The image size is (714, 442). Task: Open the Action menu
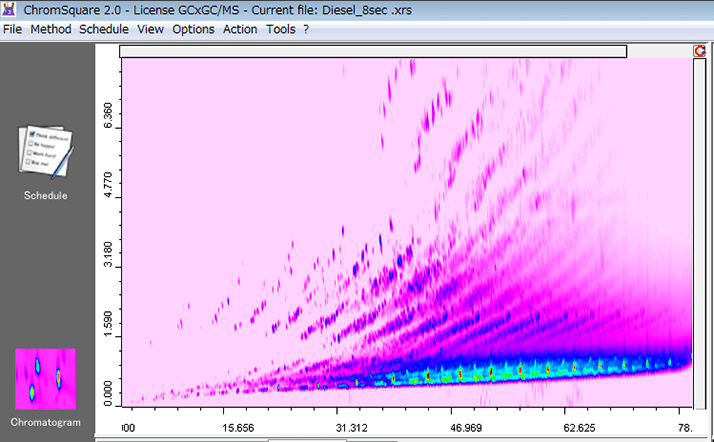pos(240,29)
